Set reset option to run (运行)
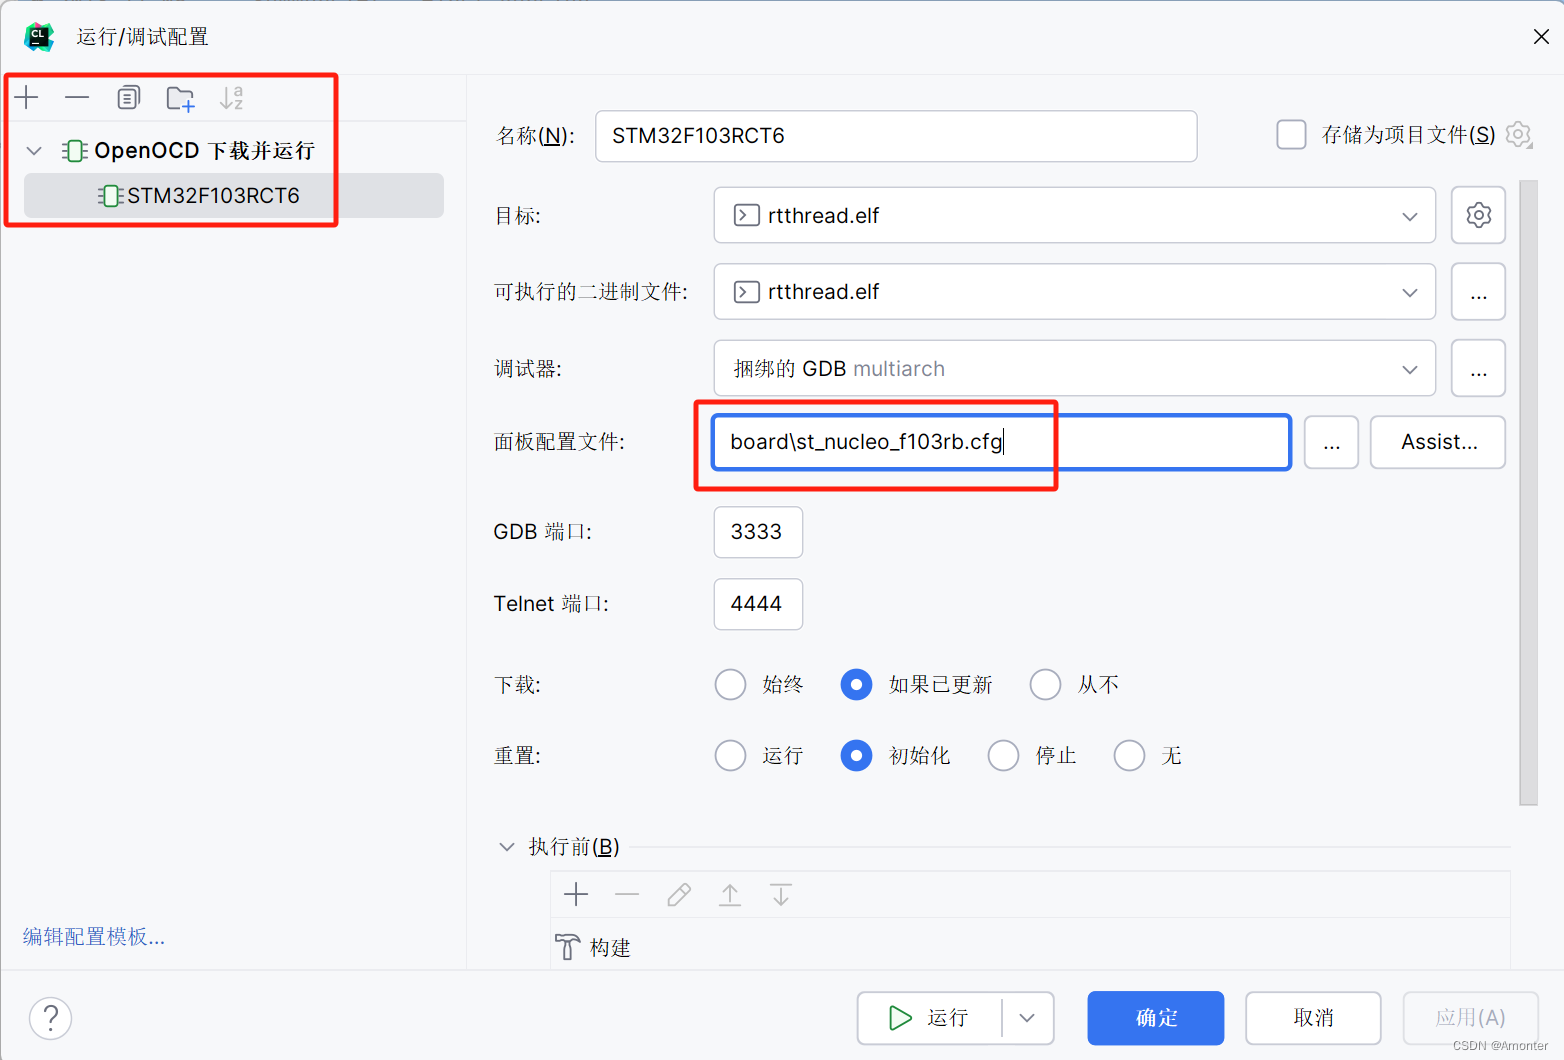The width and height of the screenshot is (1564, 1060). coord(730,756)
